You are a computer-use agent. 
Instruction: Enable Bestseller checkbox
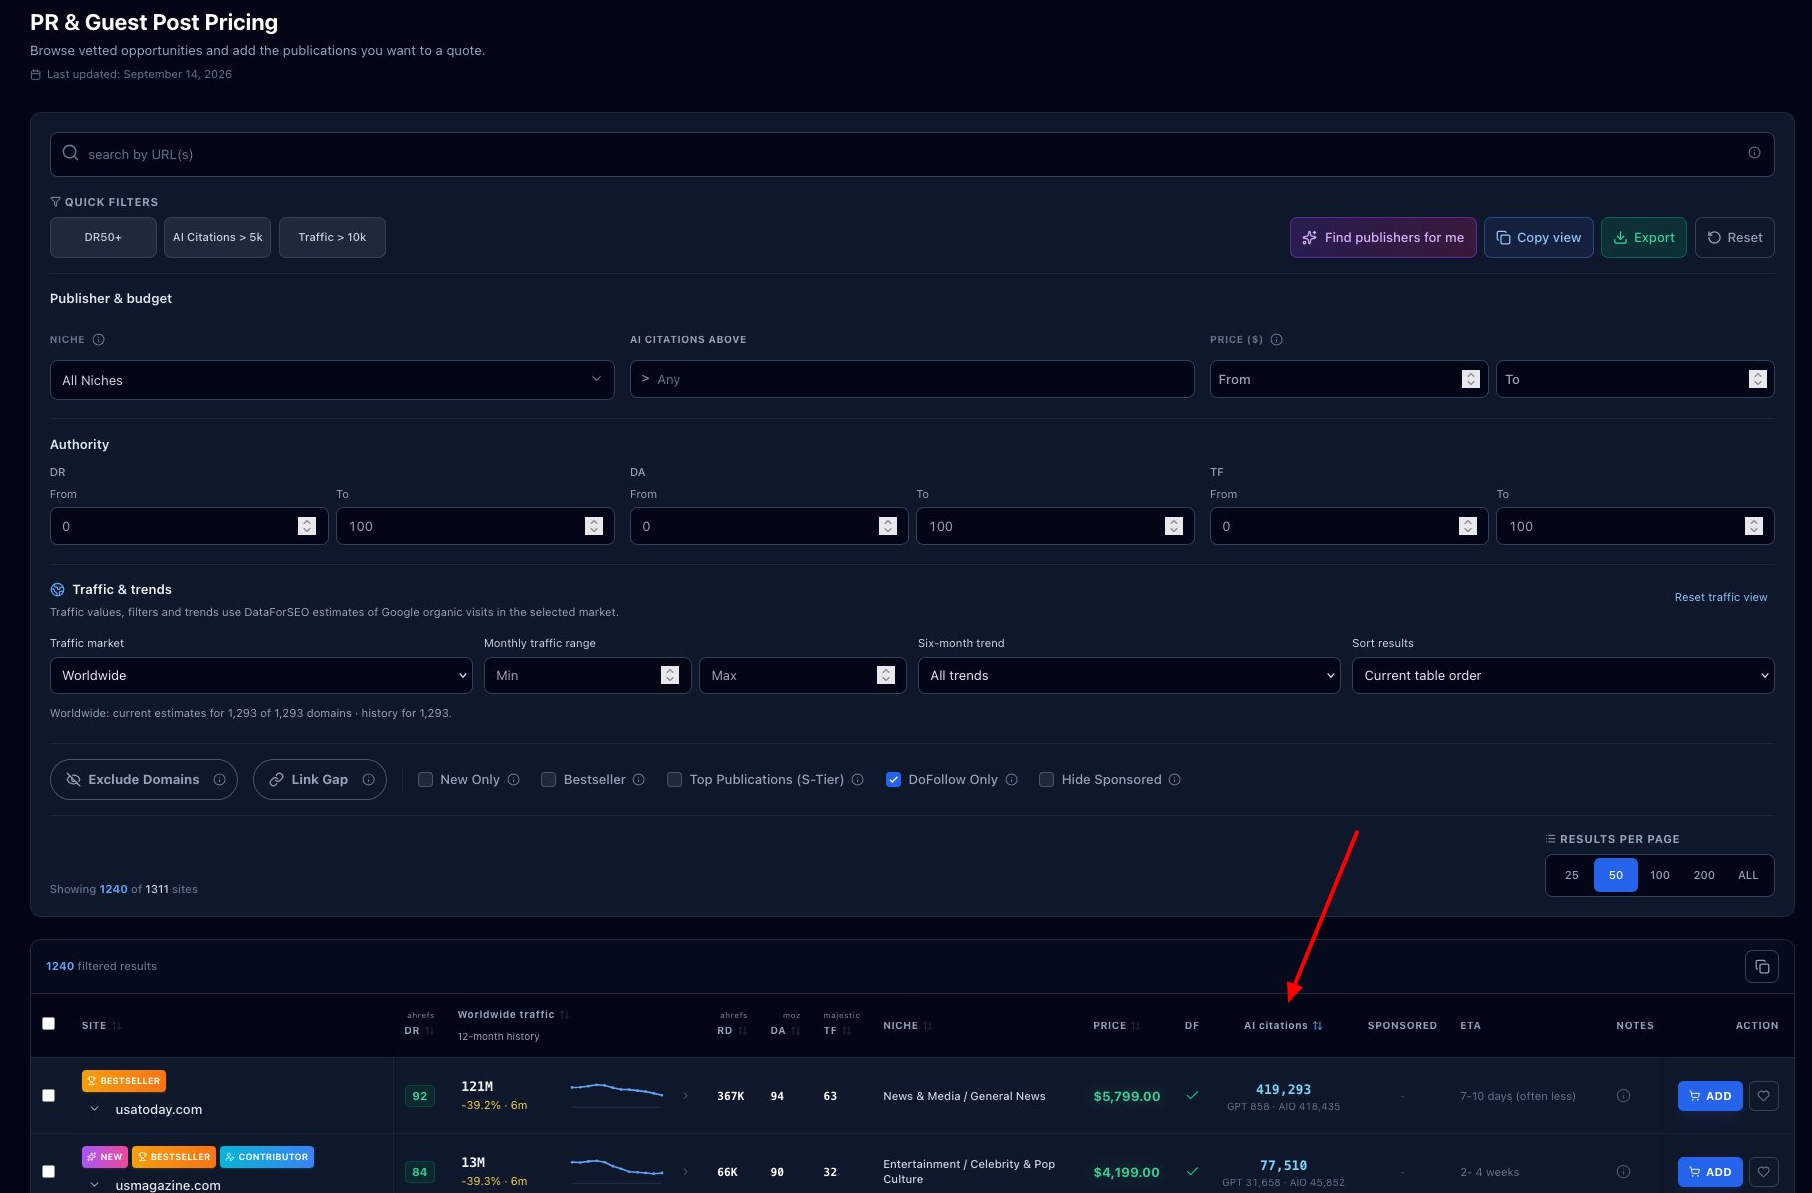pyautogui.click(x=548, y=780)
